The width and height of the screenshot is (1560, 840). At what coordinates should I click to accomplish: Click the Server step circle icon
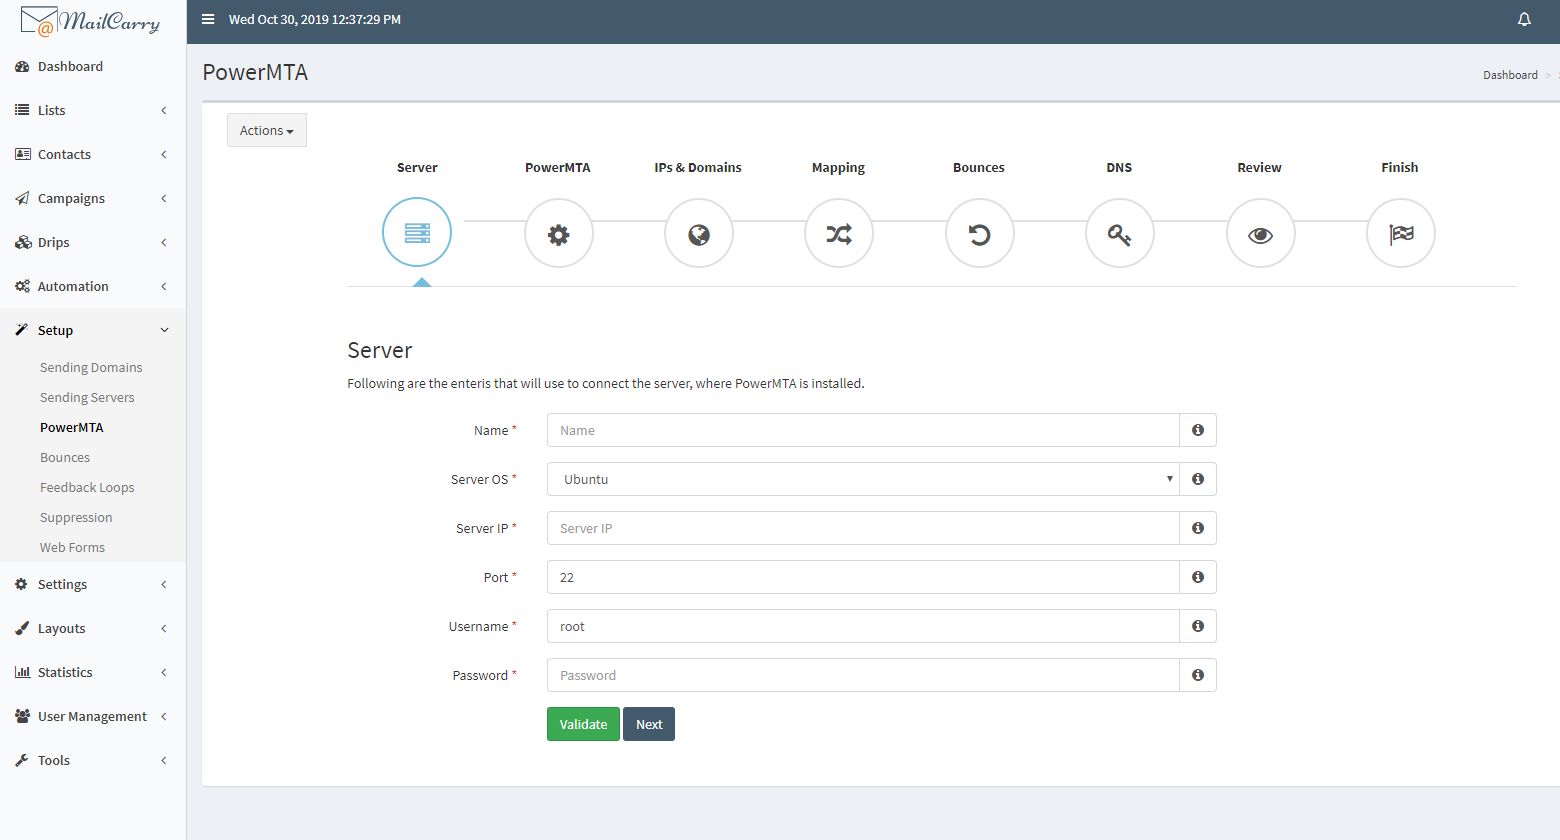click(x=417, y=233)
